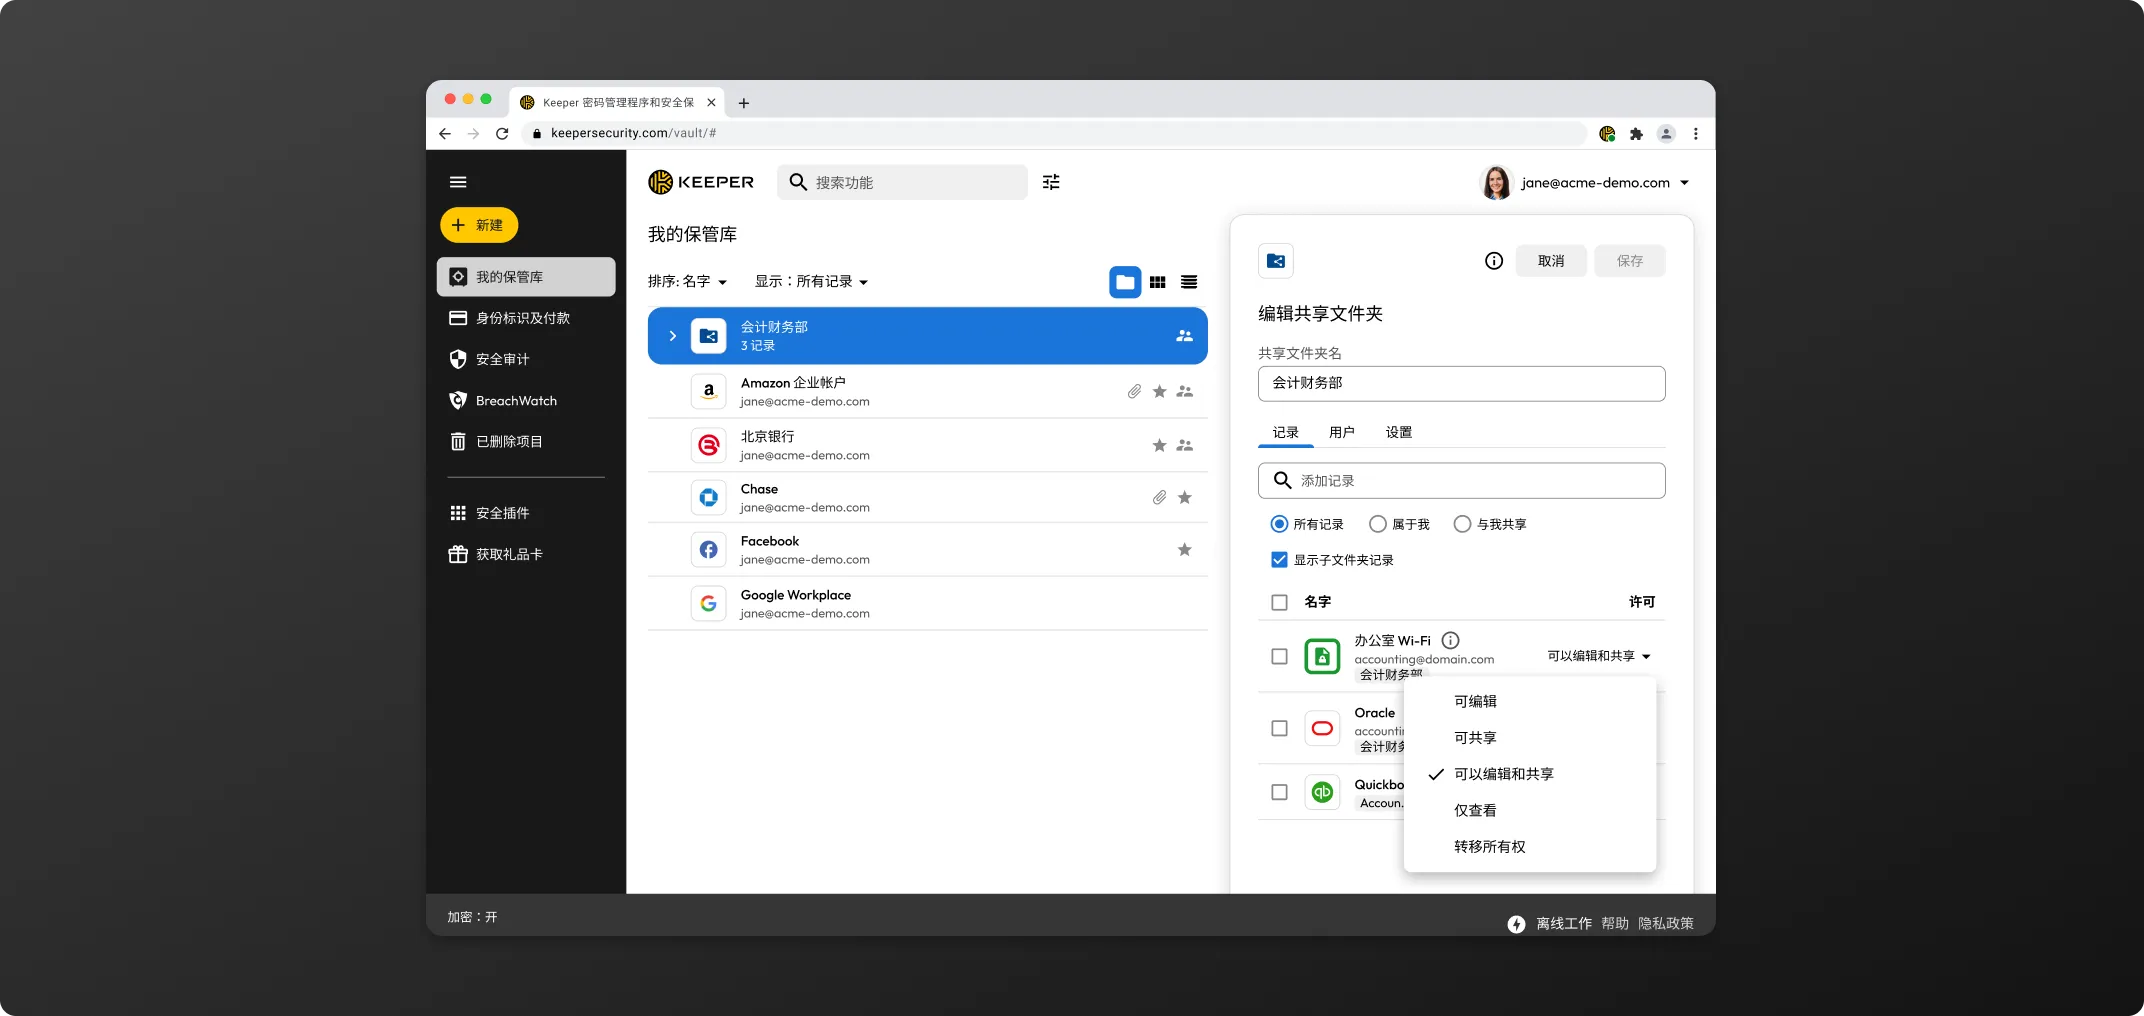Click info icon next to 办公室 Wi-Fi
This screenshot has width=2144, height=1016.
(x=1451, y=640)
